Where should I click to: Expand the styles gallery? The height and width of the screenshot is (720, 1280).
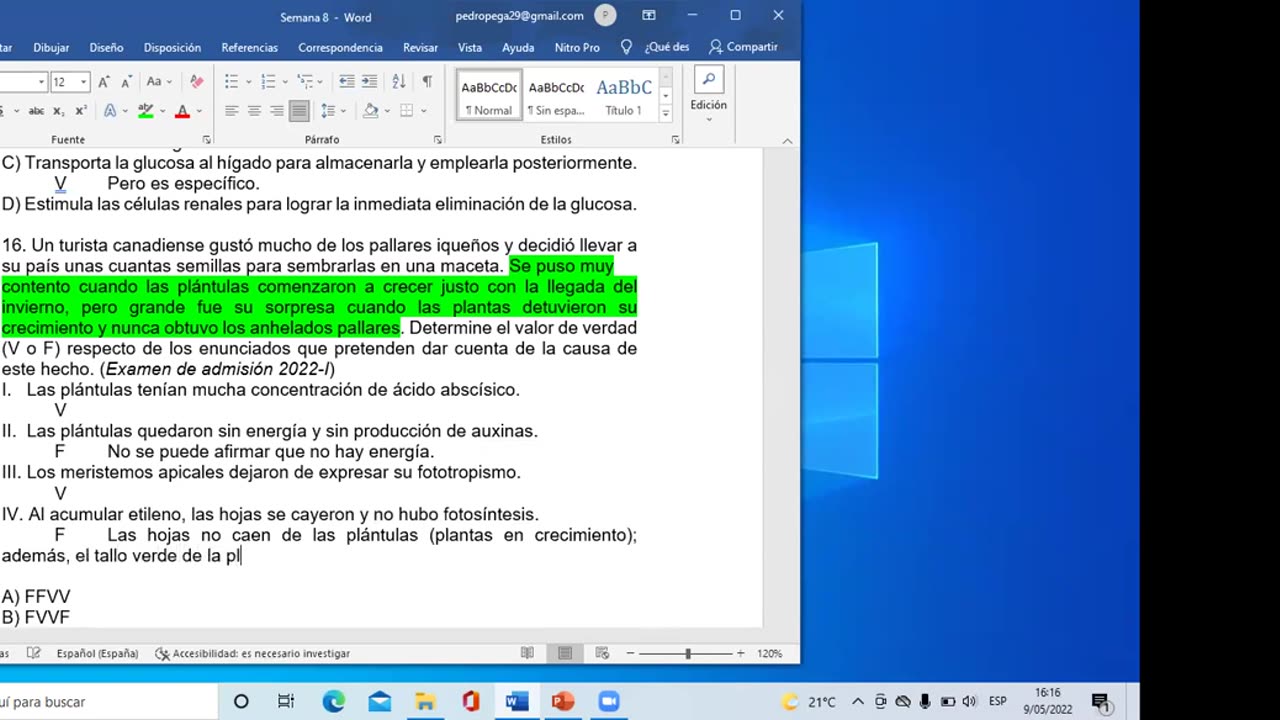(x=666, y=114)
